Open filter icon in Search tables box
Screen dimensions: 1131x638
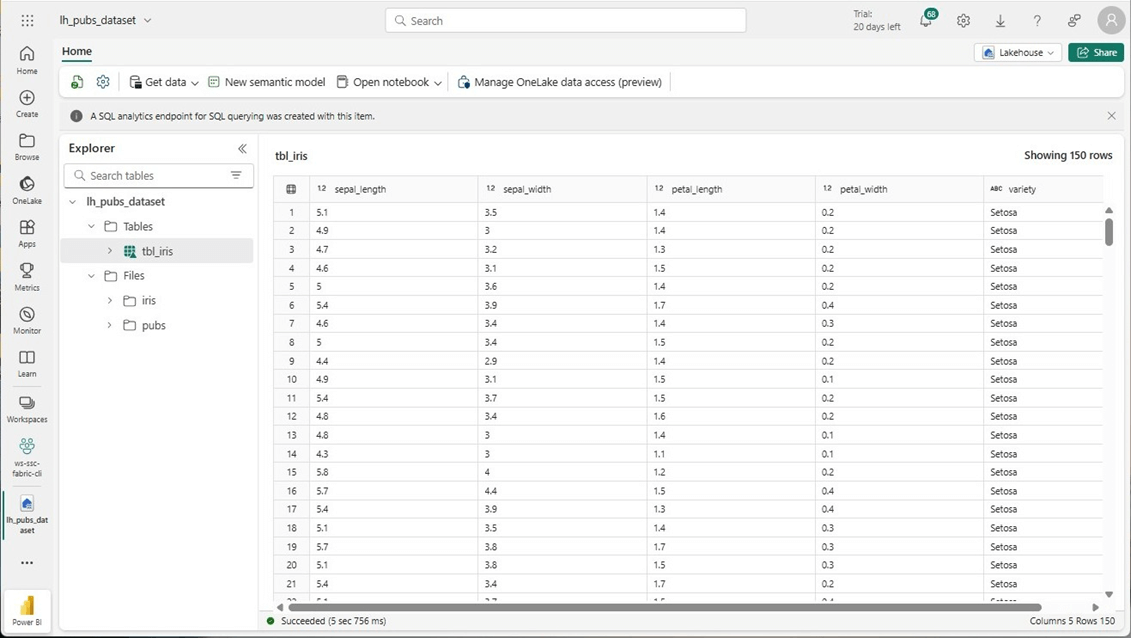coord(236,175)
